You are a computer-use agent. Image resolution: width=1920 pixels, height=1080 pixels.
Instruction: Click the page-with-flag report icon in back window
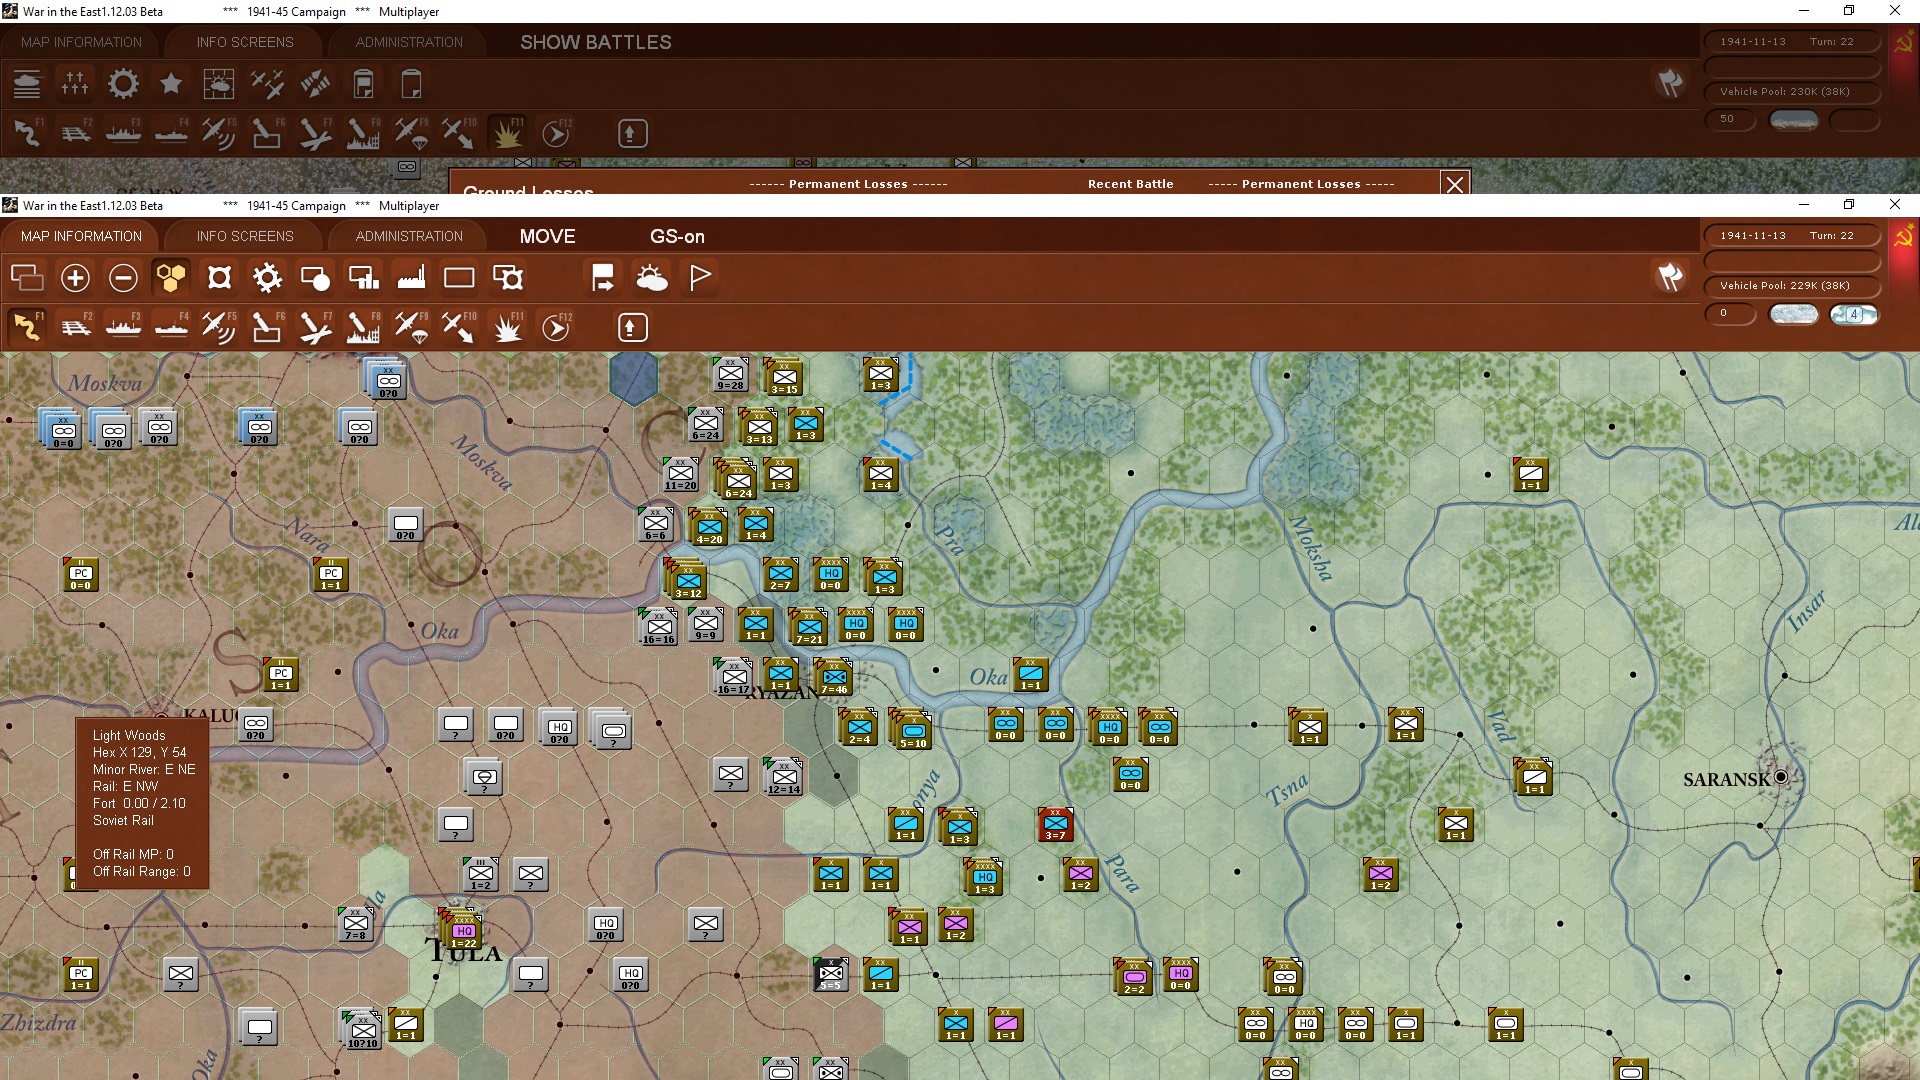point(363,84)
